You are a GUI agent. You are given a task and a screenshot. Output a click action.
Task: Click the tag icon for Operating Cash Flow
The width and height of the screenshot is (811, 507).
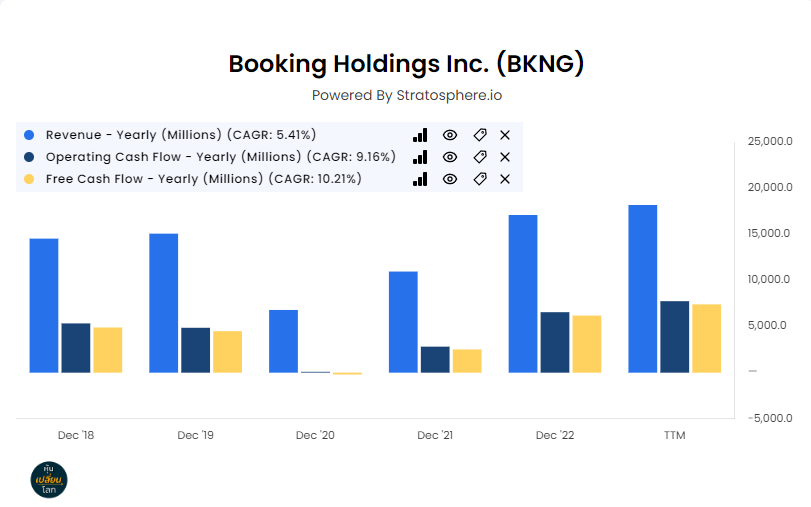point(480,157)
